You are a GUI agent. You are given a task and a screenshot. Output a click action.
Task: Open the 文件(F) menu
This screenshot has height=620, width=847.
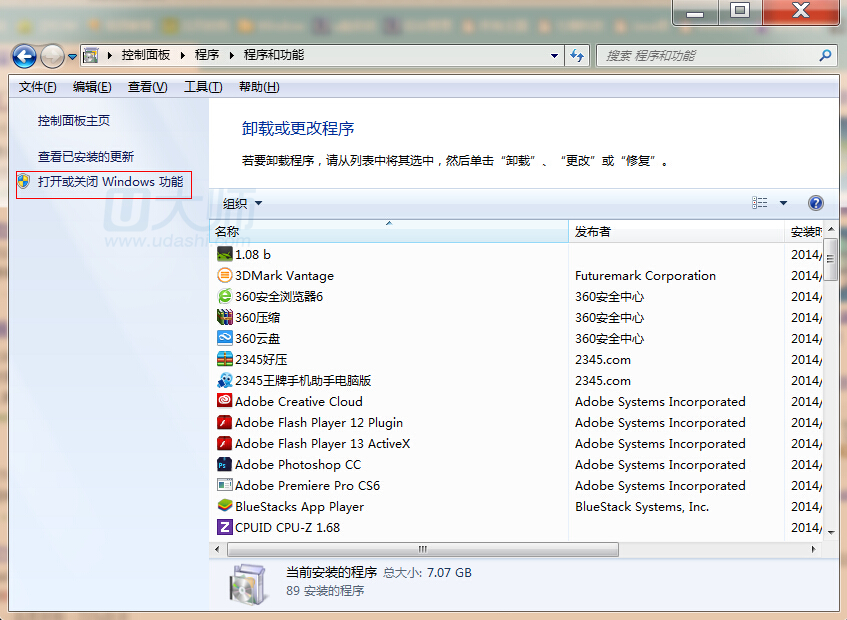coord(37,87)
